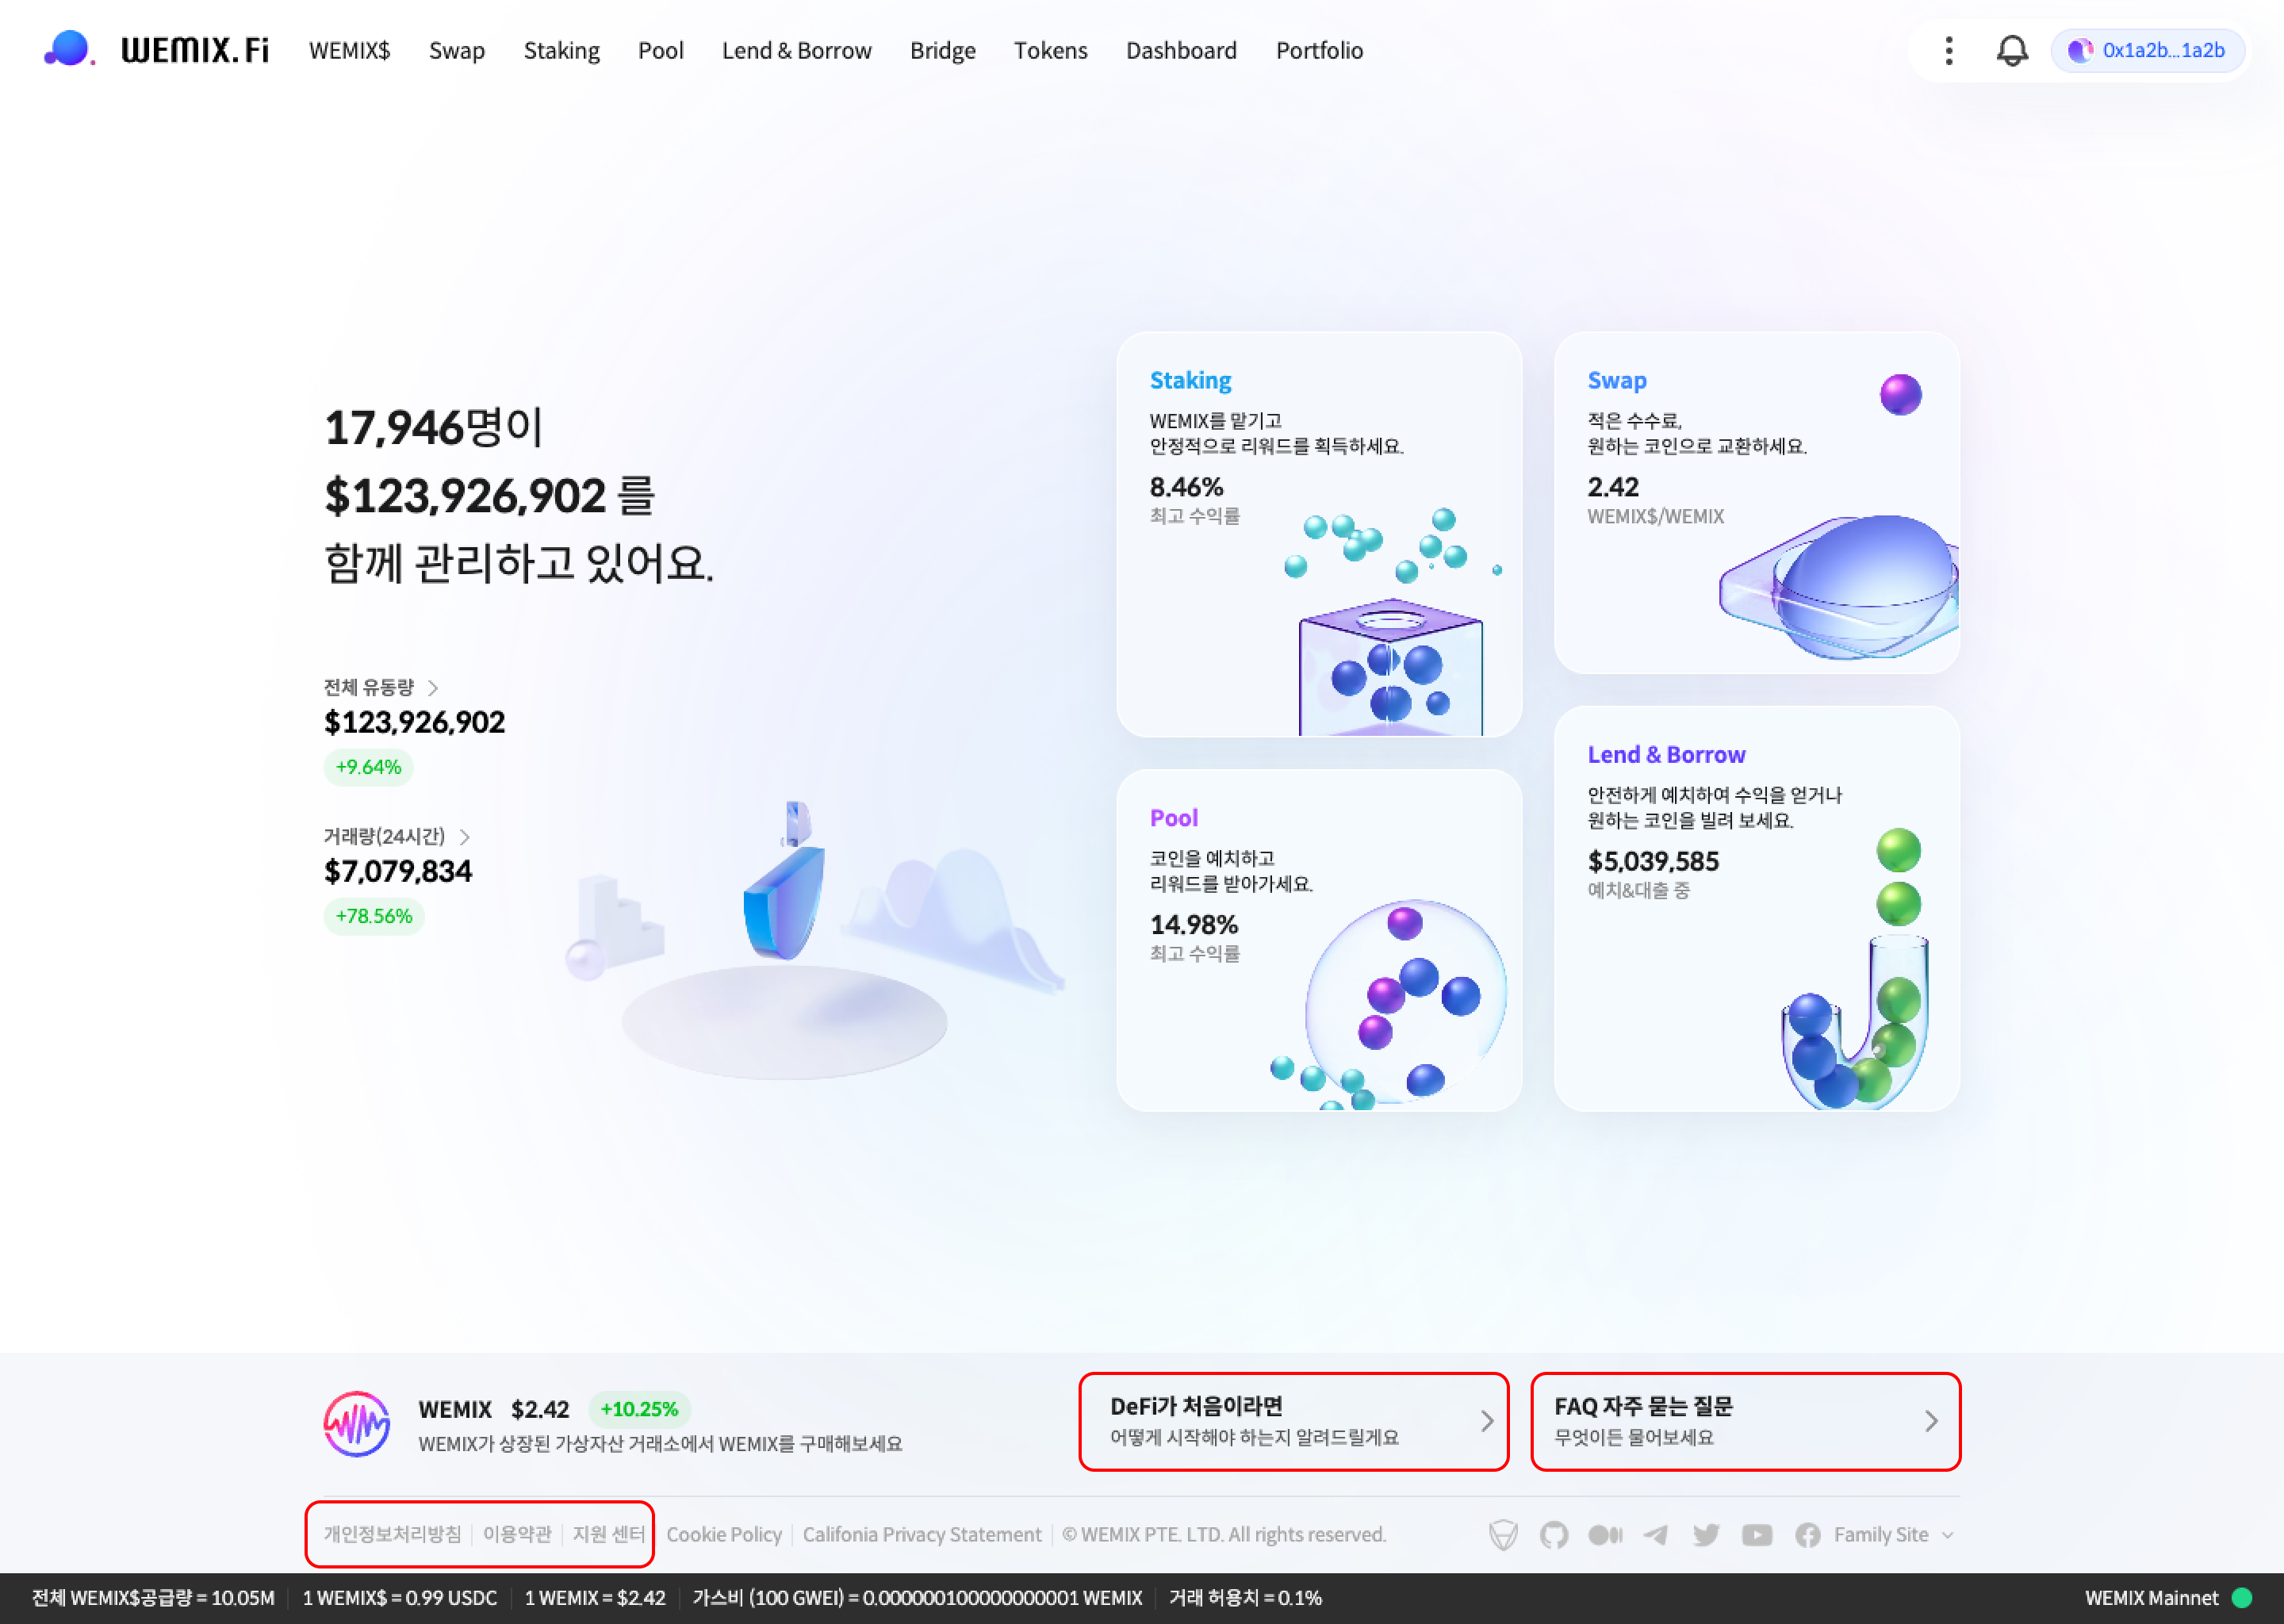Click the $123,926,902 total liquidity value
The height and width of the screenshot is (1624, 2284).
click(415, 722)
